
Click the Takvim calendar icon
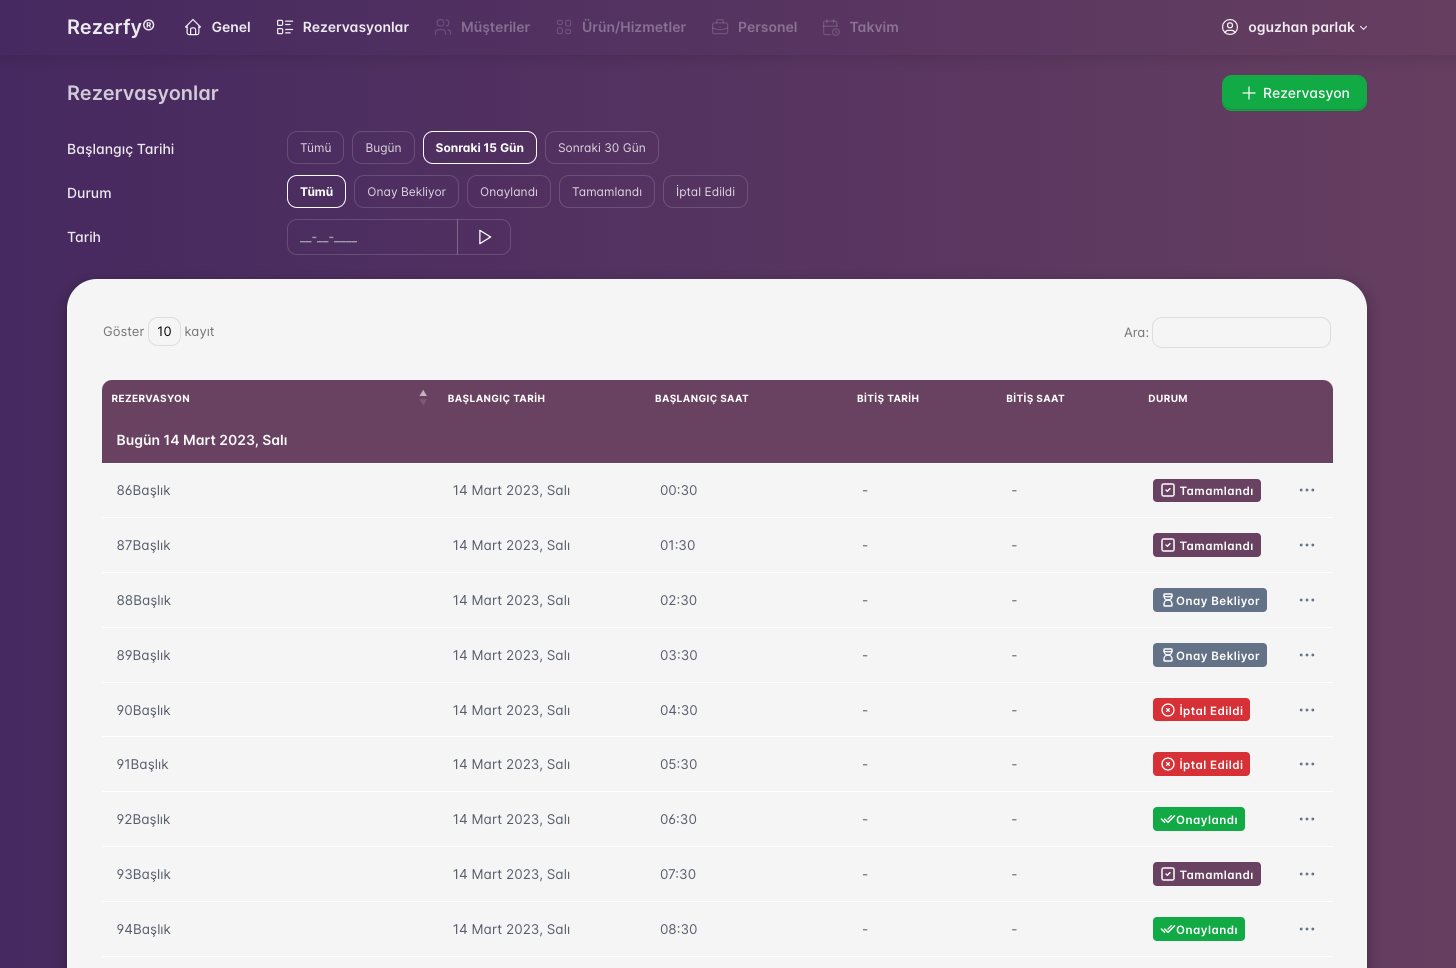point(831,27)
